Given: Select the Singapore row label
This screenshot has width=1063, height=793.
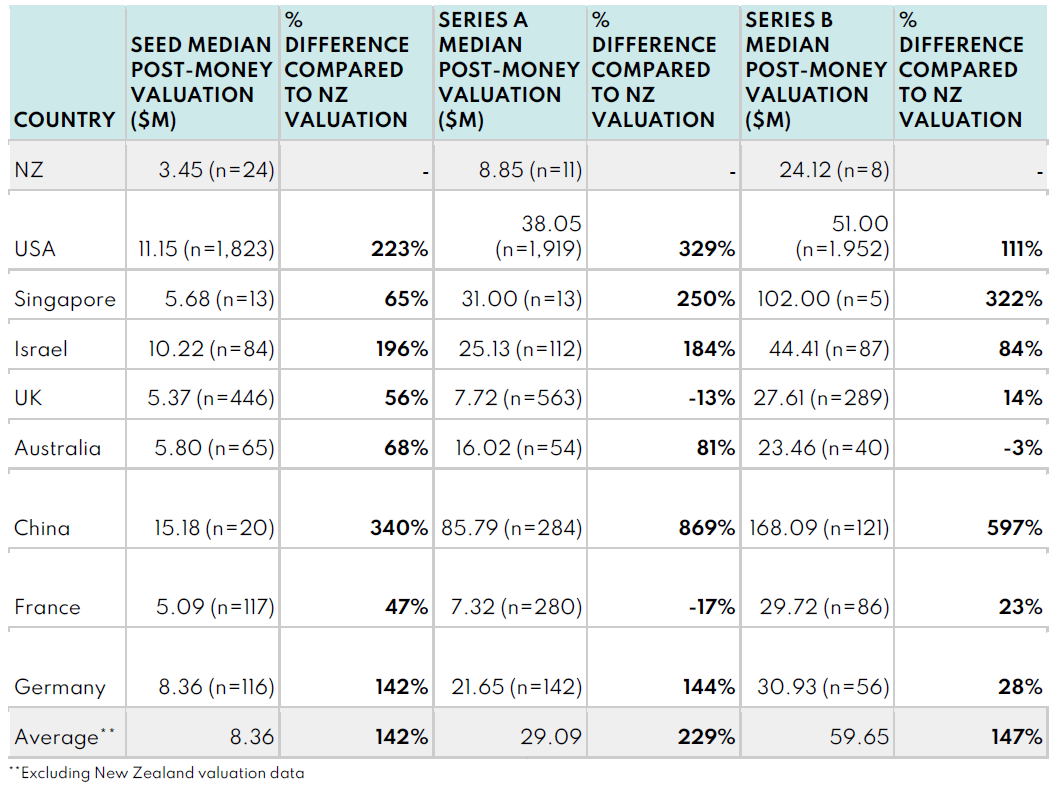Looking at the screenshot, I should (65, 299).
